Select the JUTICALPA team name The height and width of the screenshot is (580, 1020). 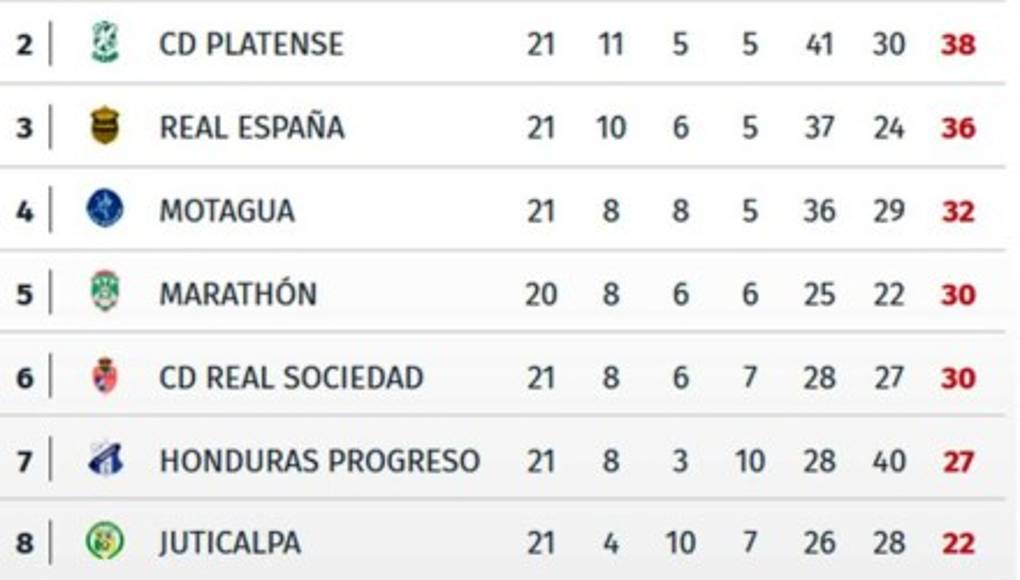[229, 543]
